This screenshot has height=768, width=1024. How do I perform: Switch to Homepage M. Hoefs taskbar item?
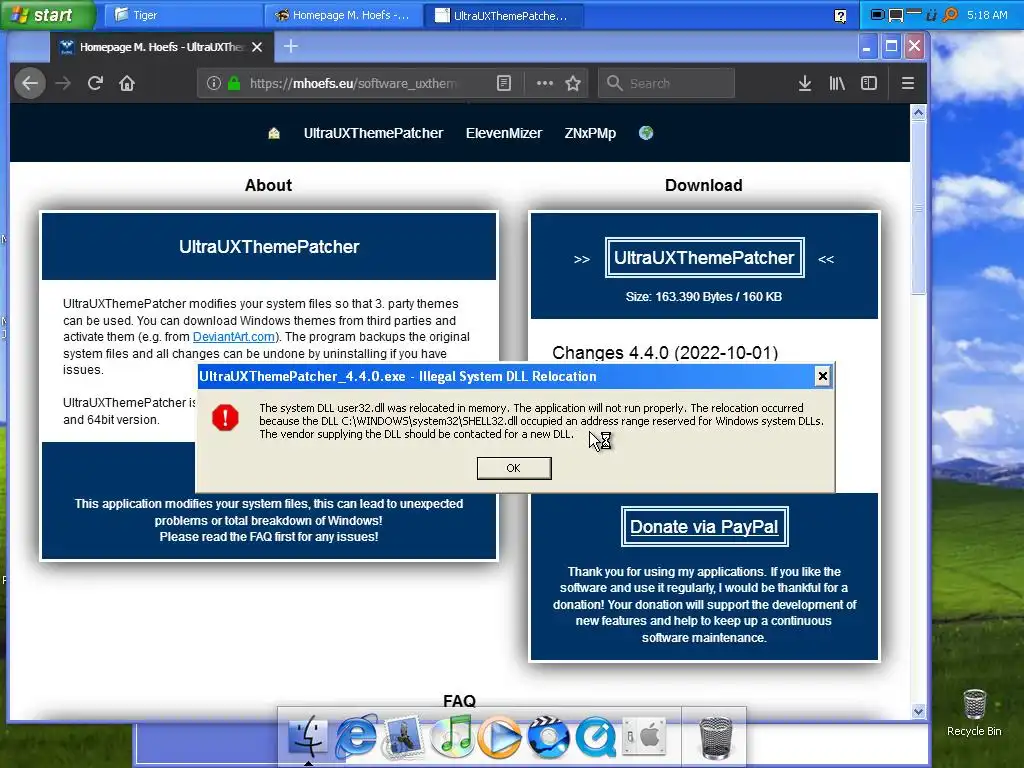click(344, 15)
